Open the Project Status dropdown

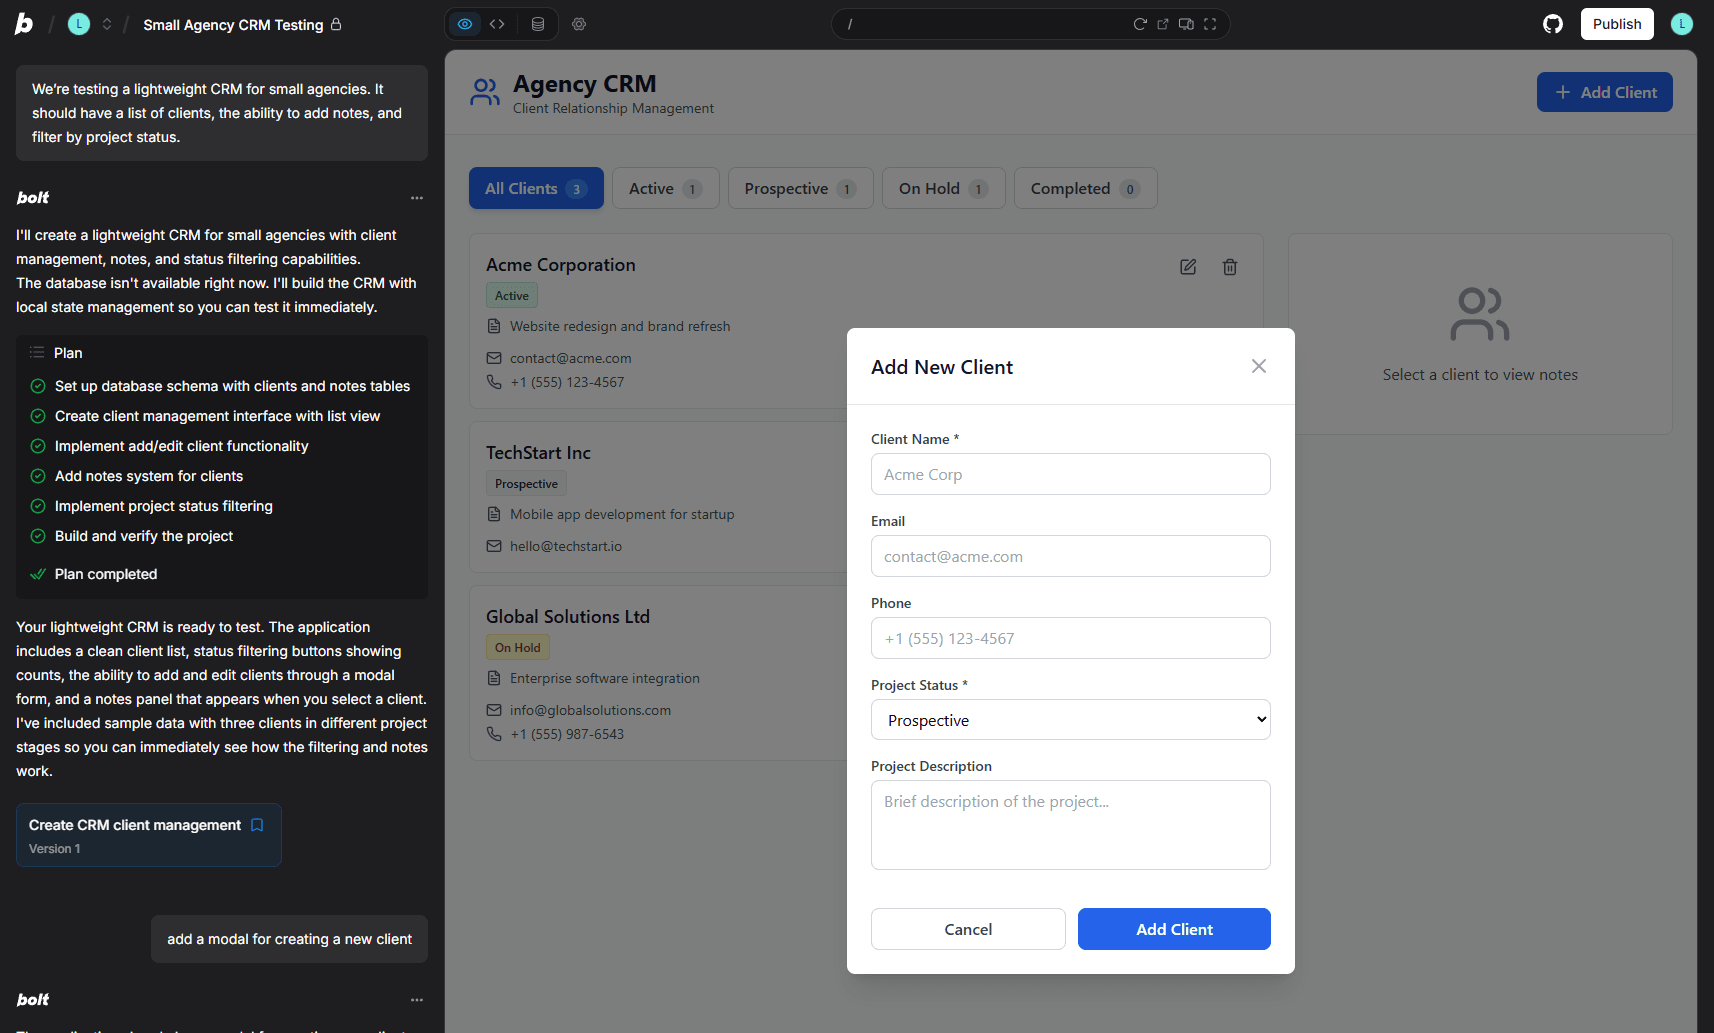pyautogui.click(x=1070, y=719)
